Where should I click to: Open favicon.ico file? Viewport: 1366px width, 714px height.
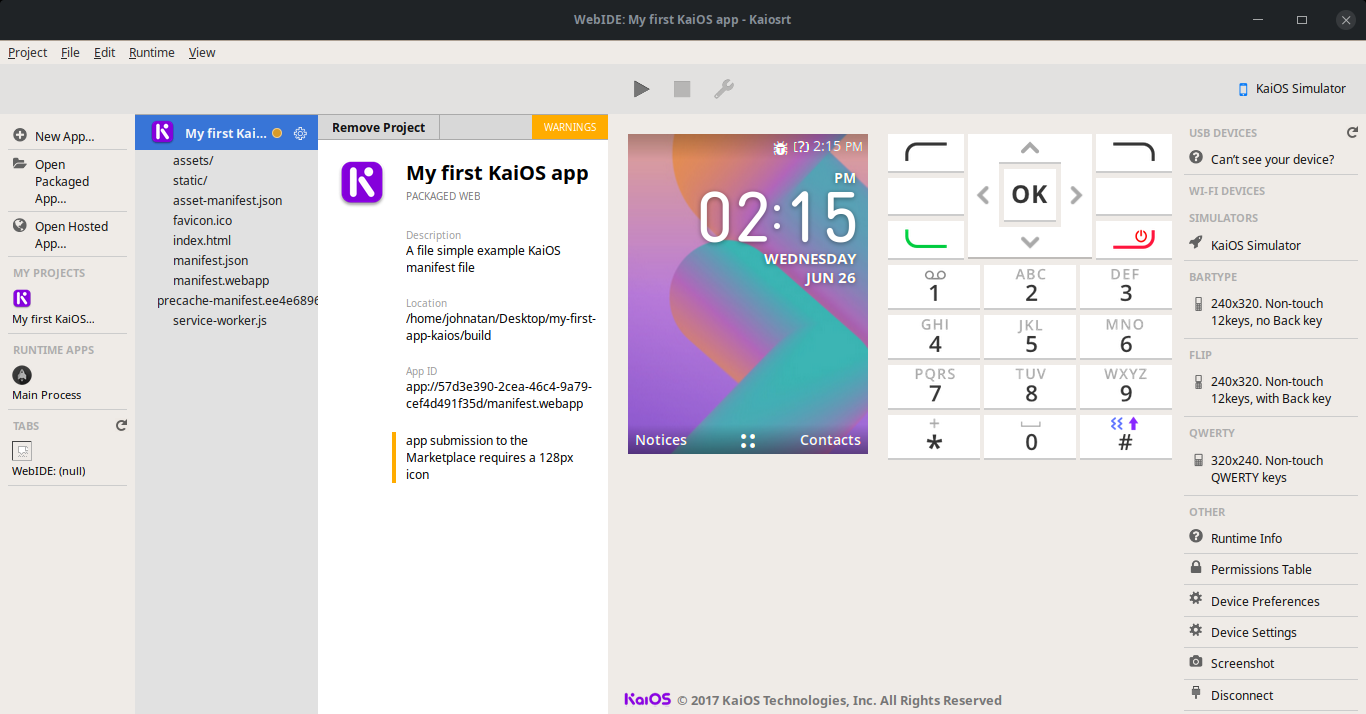click(202, 220)
